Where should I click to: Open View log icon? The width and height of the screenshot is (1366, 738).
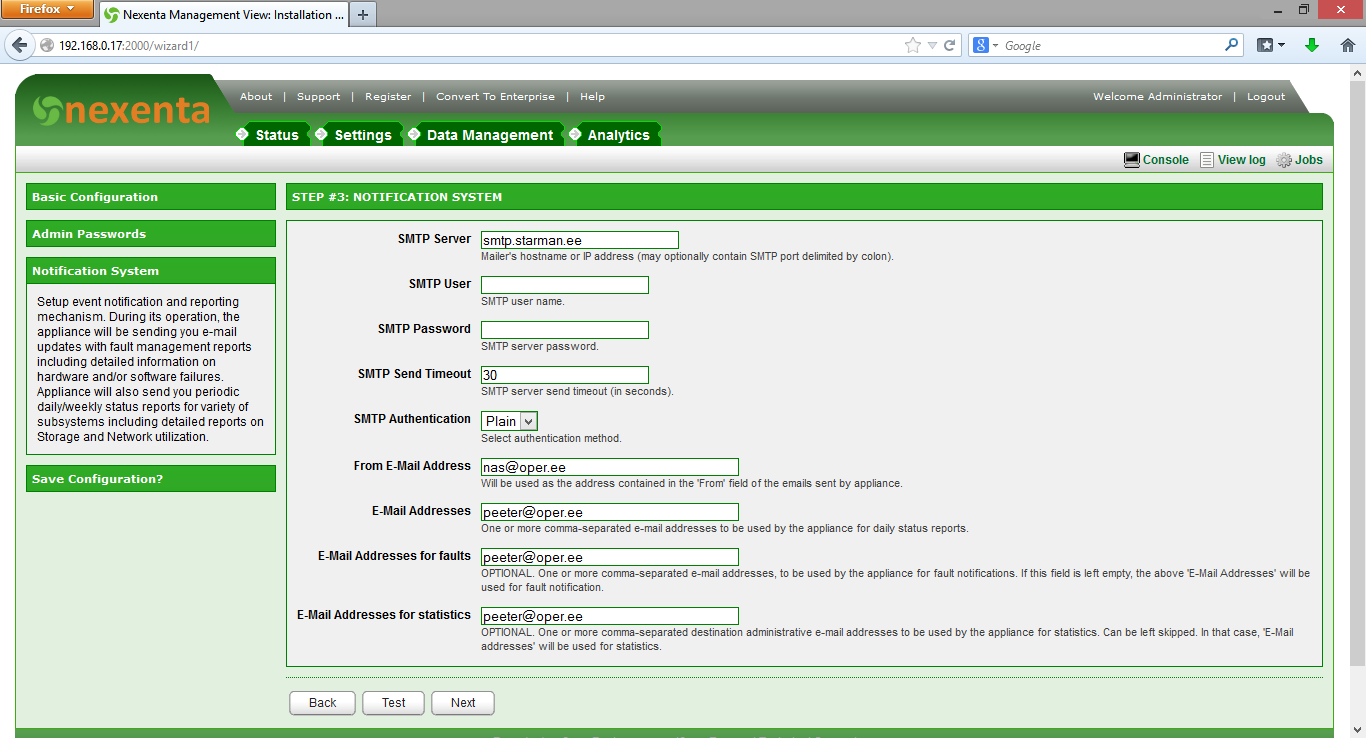pyautogui.click(x=1207, y=160)
